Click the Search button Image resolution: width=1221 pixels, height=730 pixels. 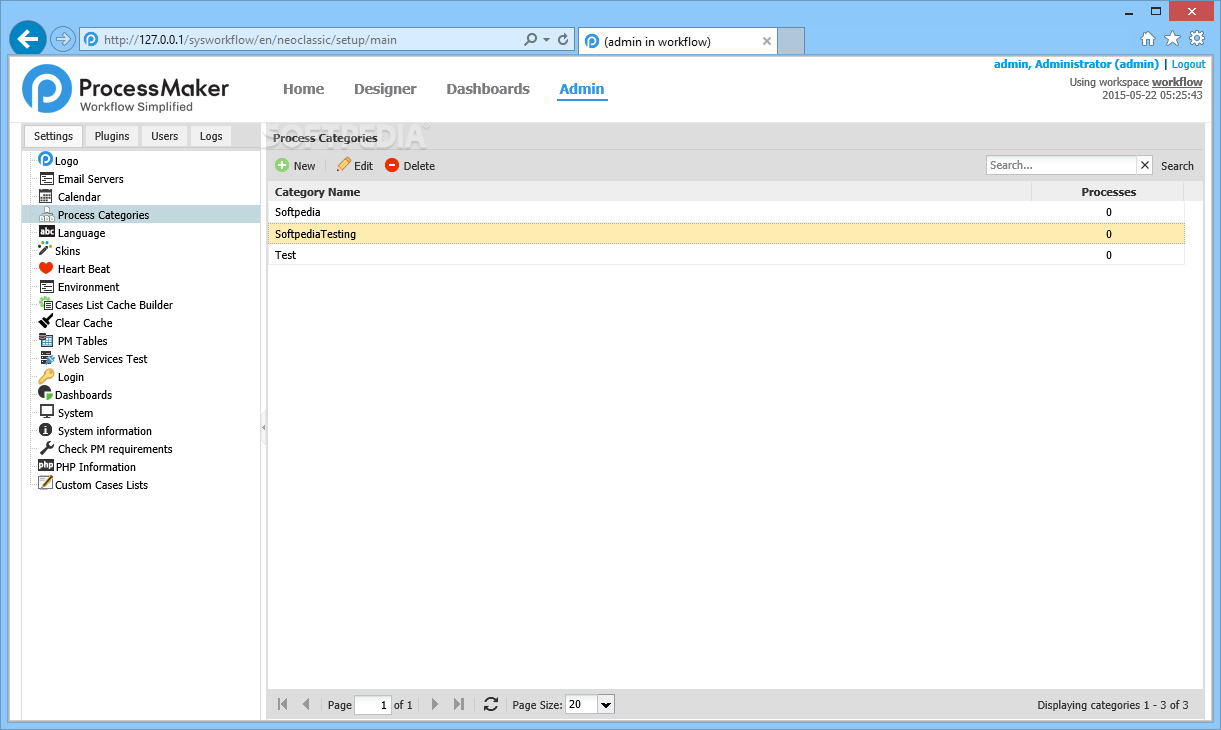click(x=1177, y=166)
